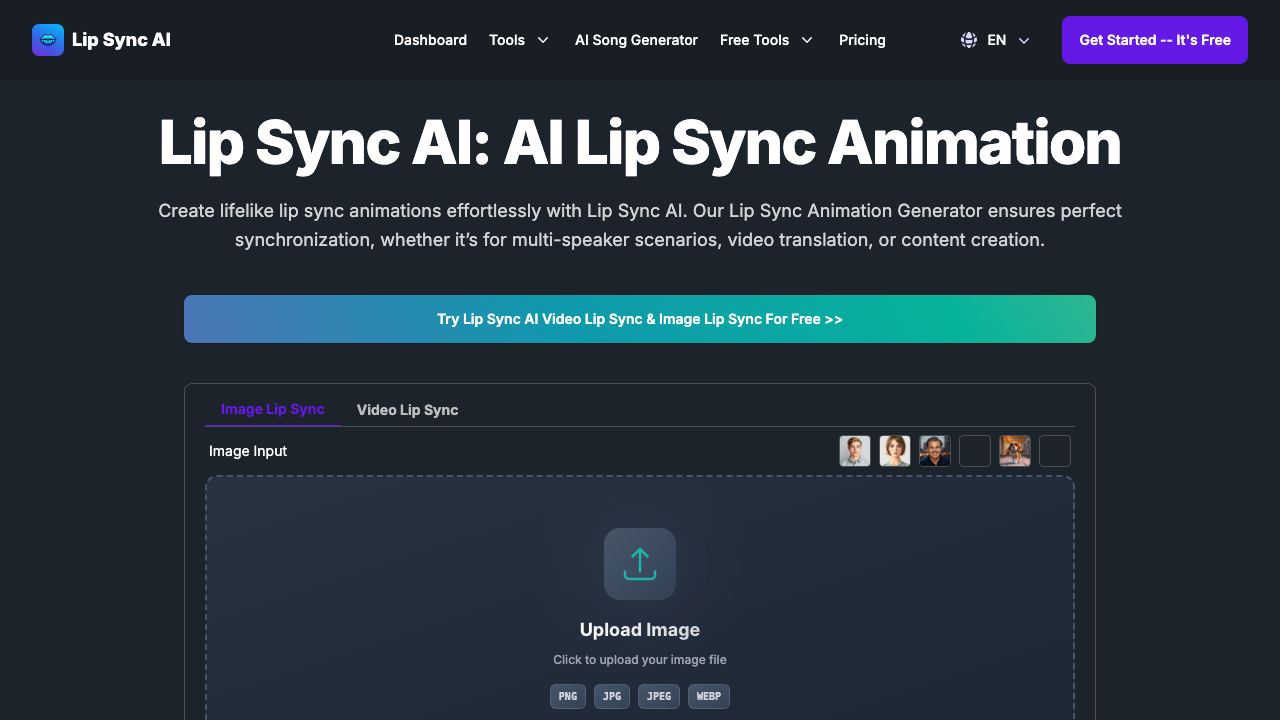The width and height of the screenshot is (1280, 720).
Task: Switch to the Video Lip Sync tab
Action: [x=407, y=410]
